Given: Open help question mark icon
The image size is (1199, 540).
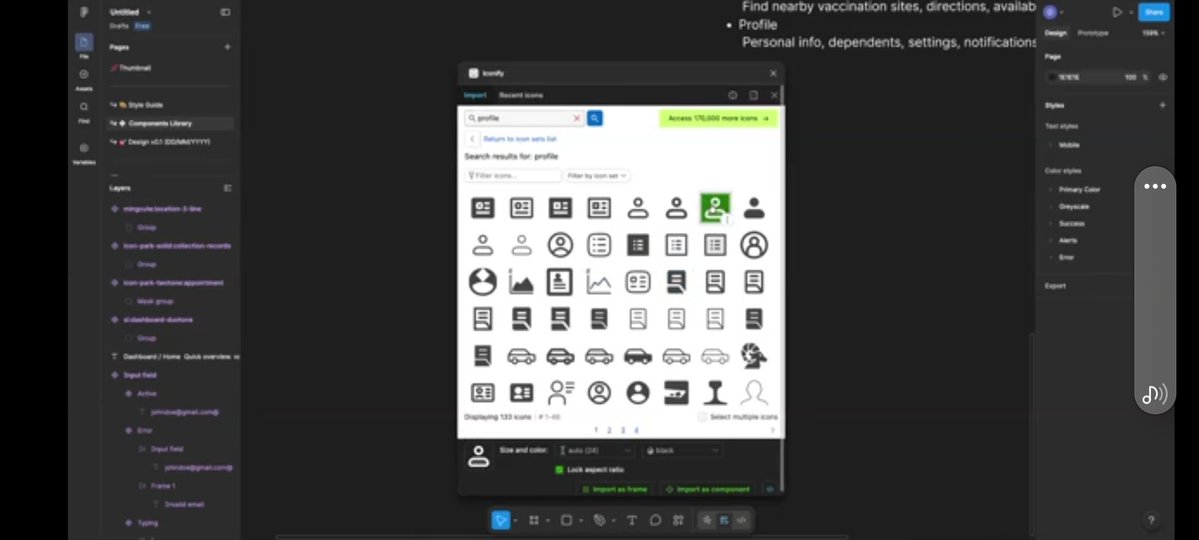Looking at the screenshot, I should pyautogui.click(x=1151, y=520).
